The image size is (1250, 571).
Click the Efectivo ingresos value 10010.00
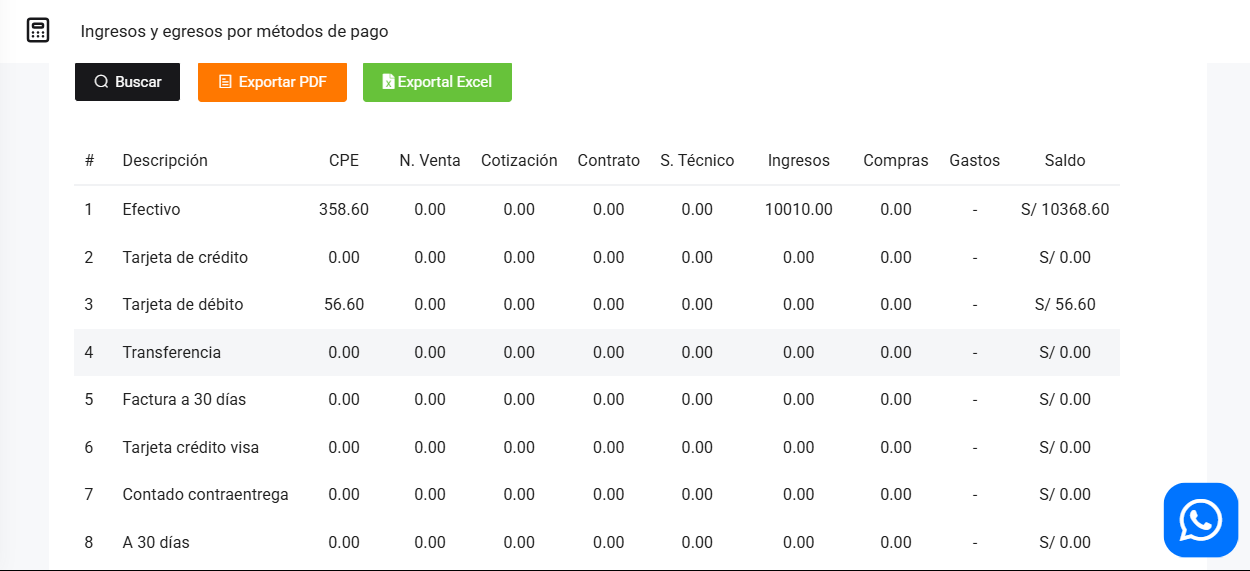[x=798, y=210]
